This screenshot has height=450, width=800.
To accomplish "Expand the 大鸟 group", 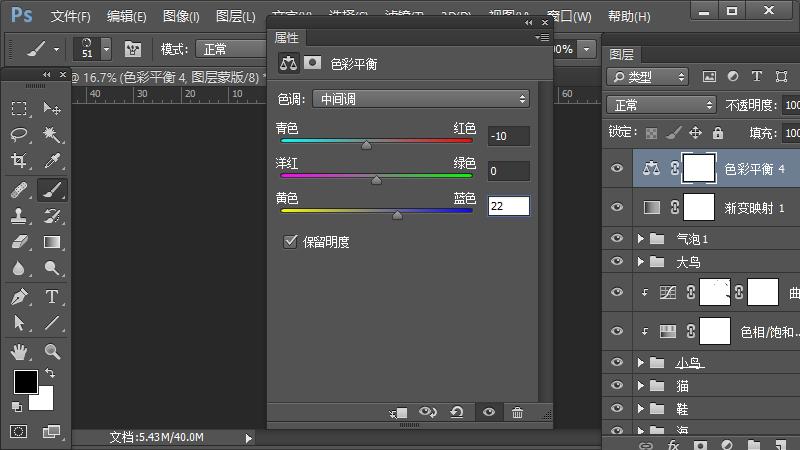I will tap(641, 261).
